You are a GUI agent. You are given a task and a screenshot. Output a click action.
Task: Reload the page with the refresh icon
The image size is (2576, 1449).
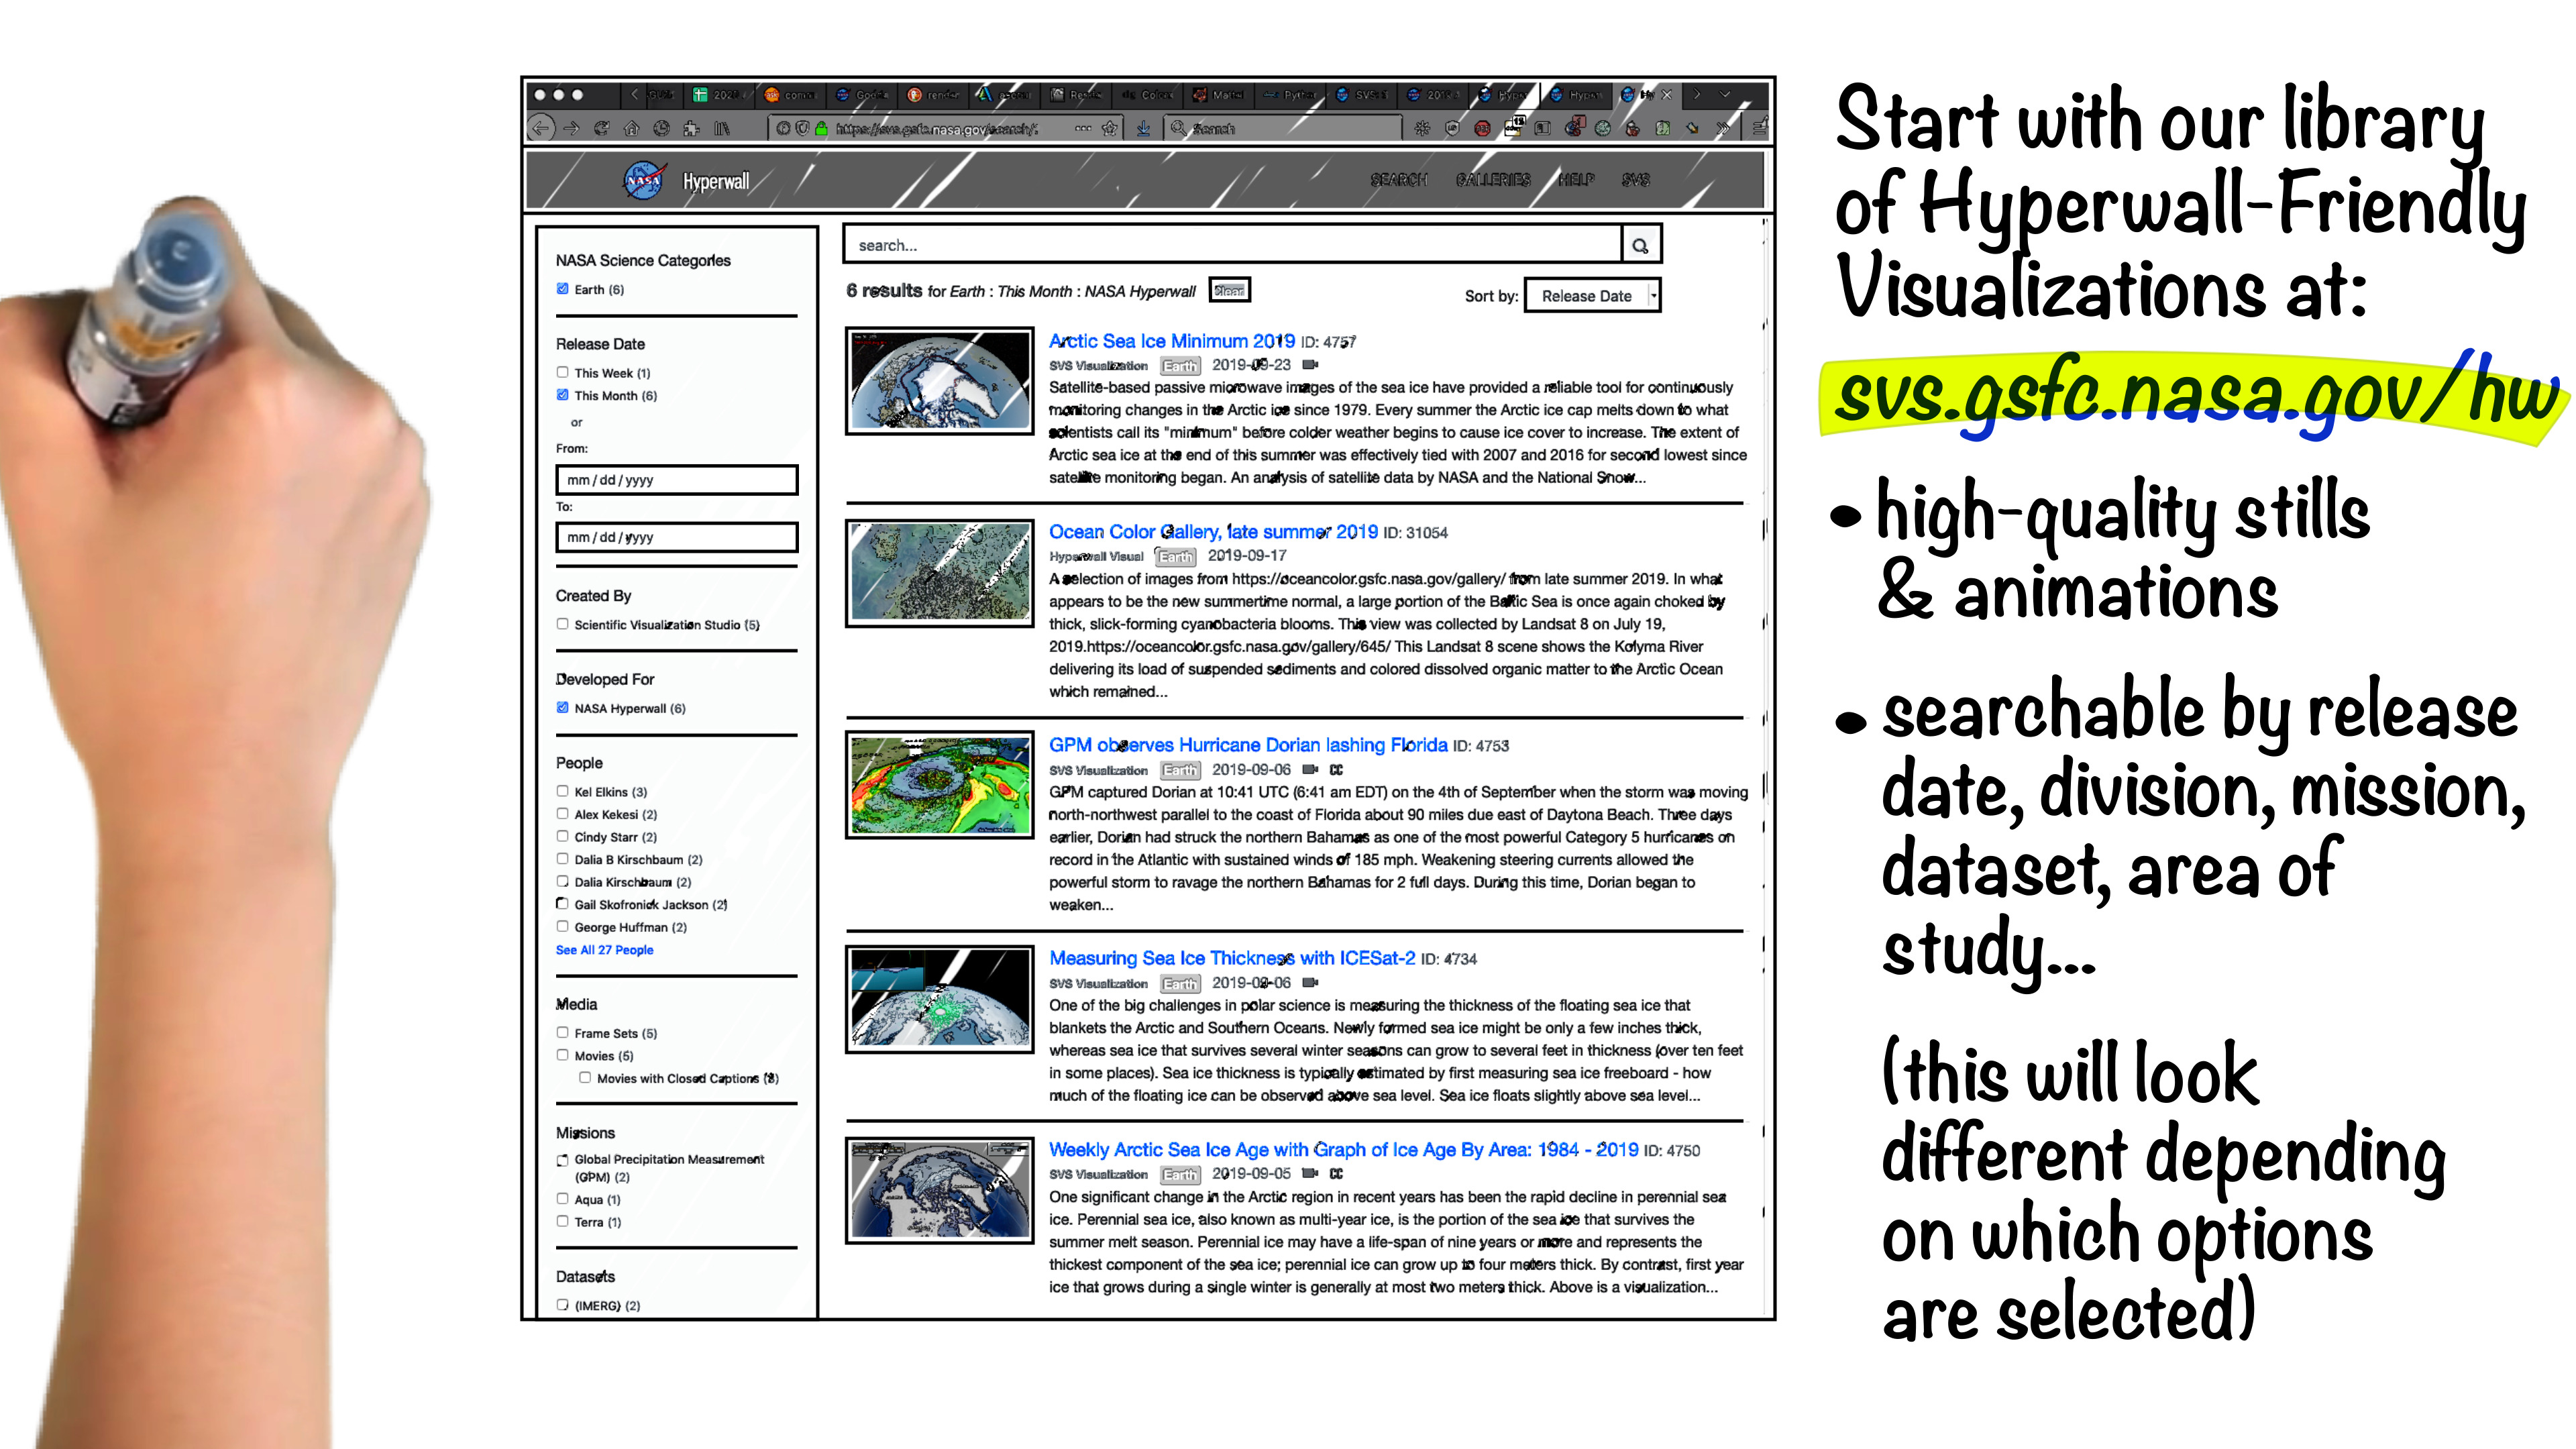click(x=601, y=128)
